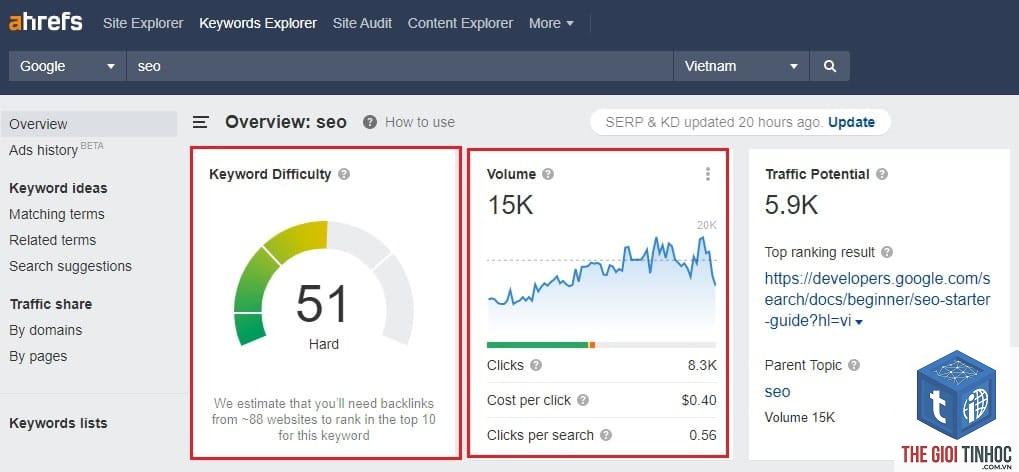The image size is (1019, 472).
Task: Open Keywords lists
Action: (x=58, y=423)
